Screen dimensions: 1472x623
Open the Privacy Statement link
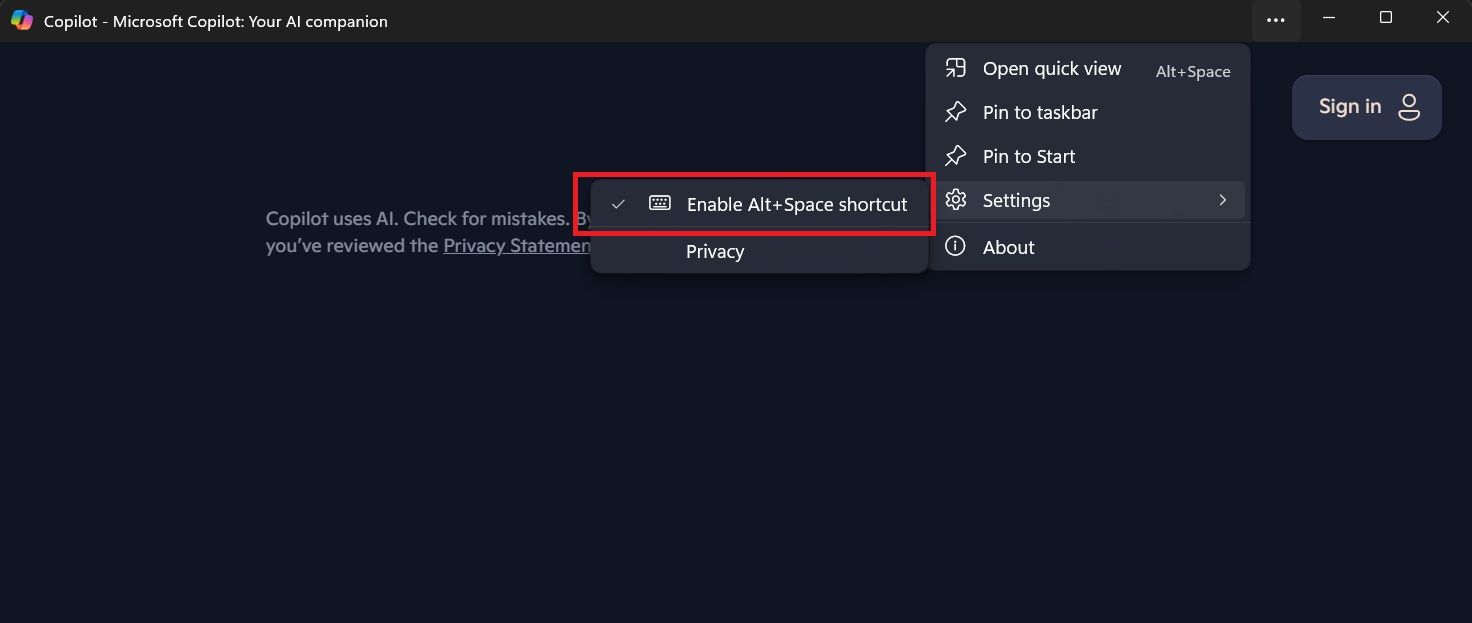pyautogui.click(x=517, y=246)
